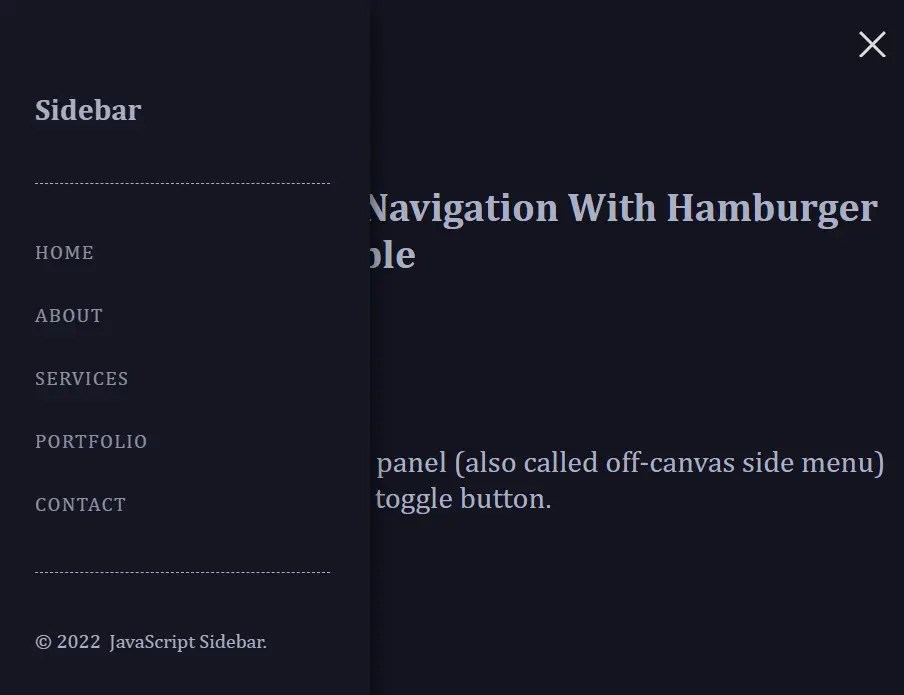Click the copyright notice at the bottom
The image size is (904, 695).
pos(150,642)
